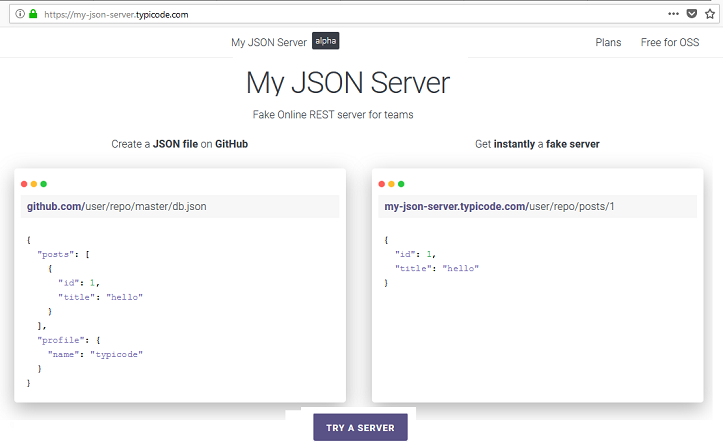Open the My JSON Server home link

pos(269,42)
